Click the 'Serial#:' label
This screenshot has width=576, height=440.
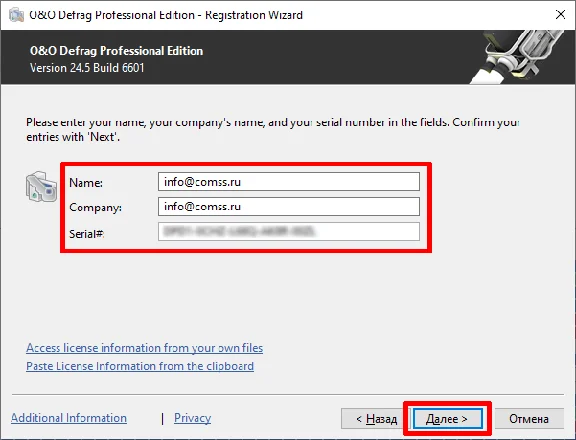pyautogui.click(x=87, y=234)
